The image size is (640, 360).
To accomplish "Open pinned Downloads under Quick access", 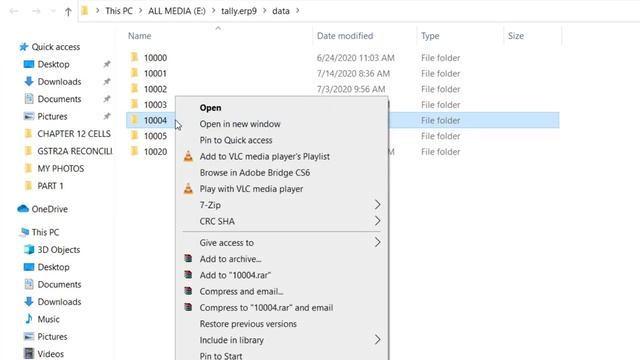I will pos(59,82).
